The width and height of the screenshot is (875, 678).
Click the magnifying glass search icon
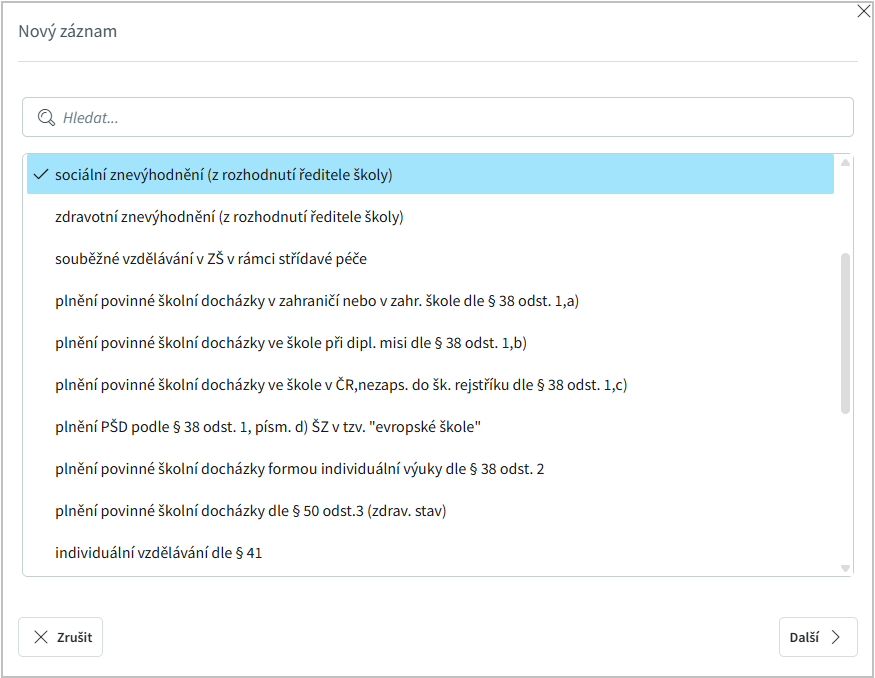coord(46,117)
